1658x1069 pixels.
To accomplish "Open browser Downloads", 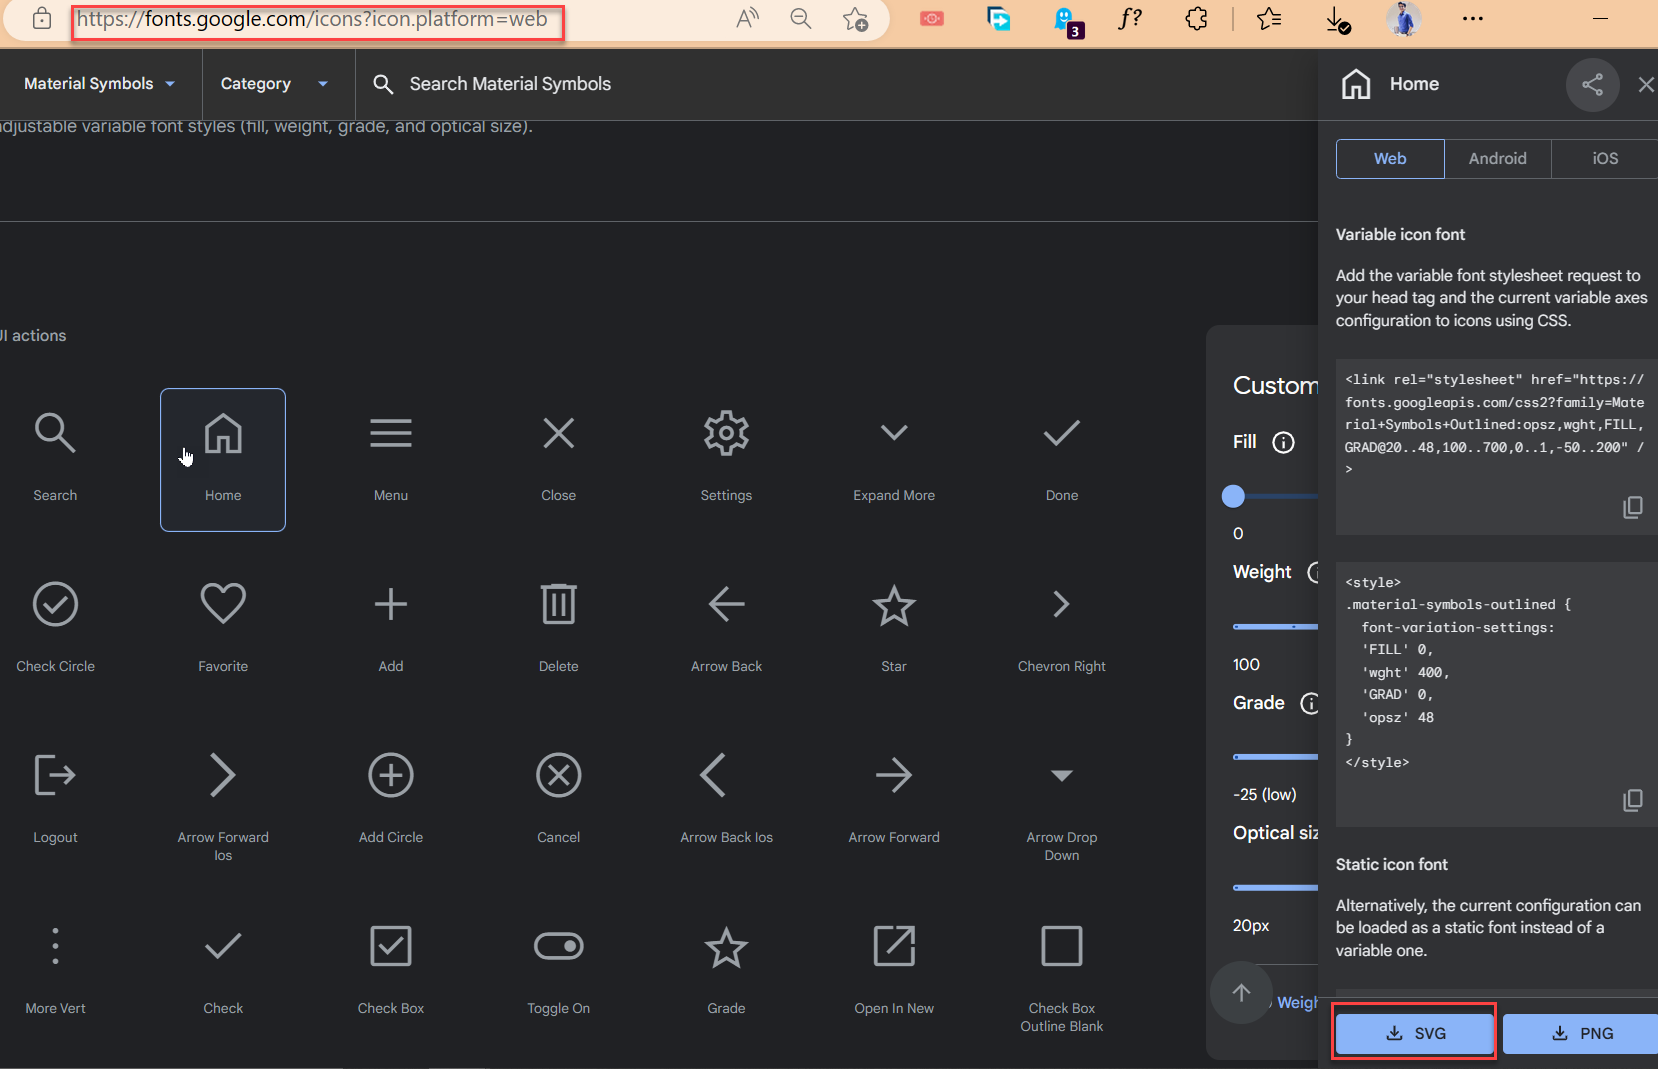I will pos(1337,19).
